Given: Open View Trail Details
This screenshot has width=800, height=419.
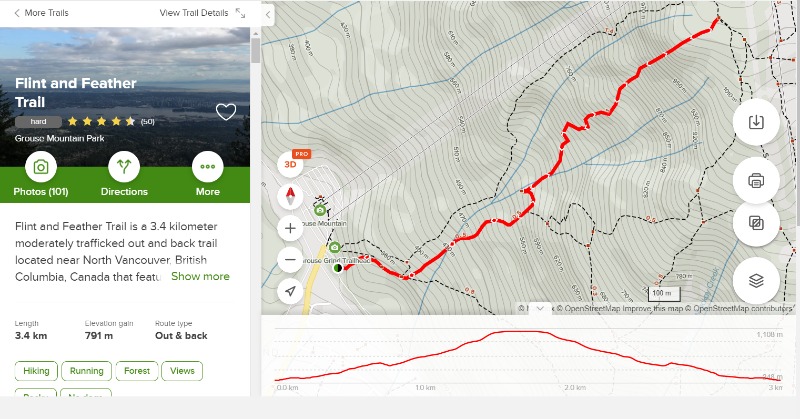Looking at the screenshot, I should pyautogui.click(x=202, y=13).
